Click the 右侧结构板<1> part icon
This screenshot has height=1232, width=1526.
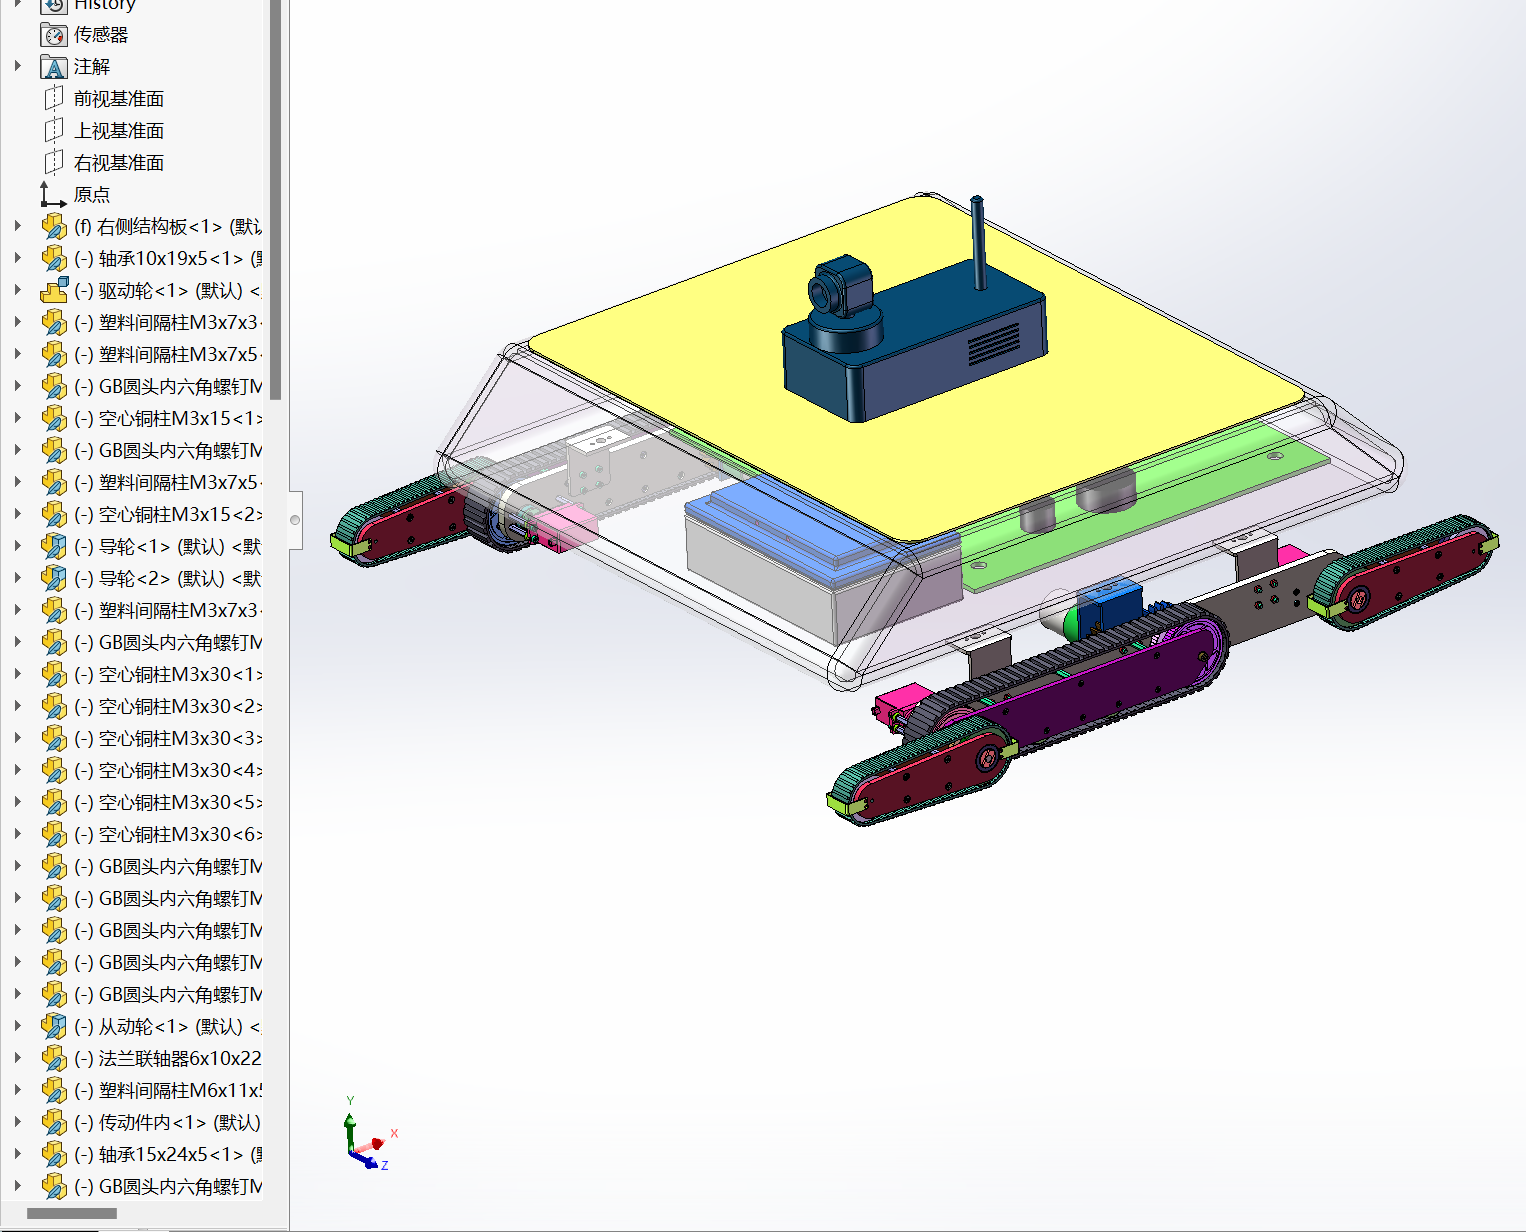pos(54,227)
